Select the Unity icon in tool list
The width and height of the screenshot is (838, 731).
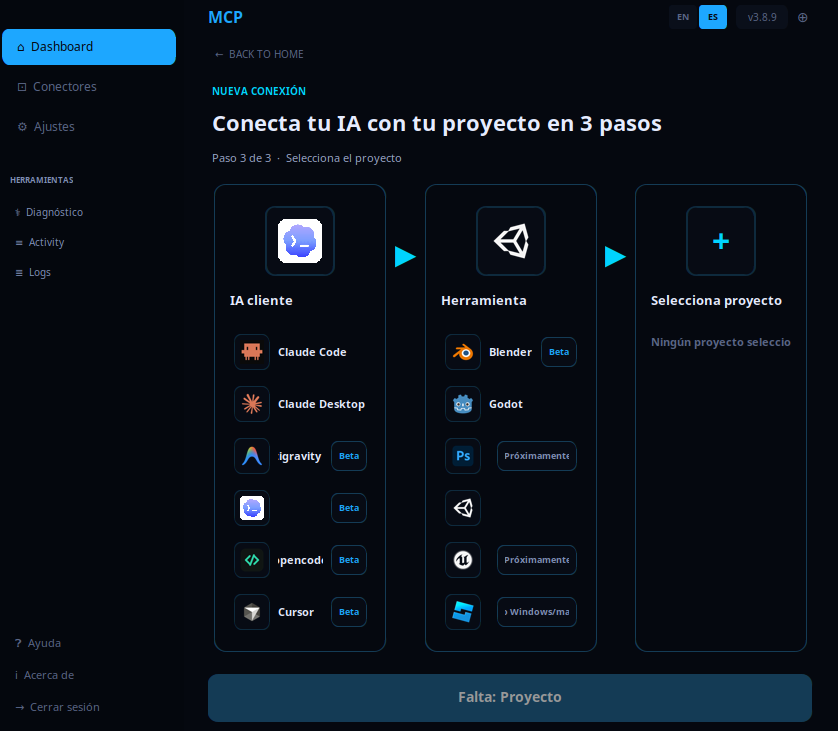[x=463, y=508]
